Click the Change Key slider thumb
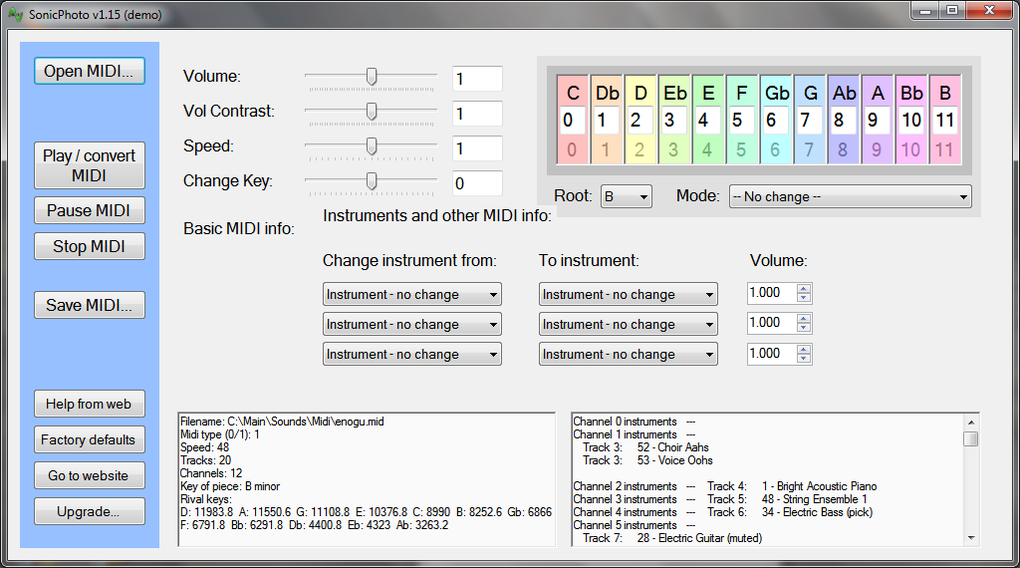The image size is (1020, 568). pyautogui.click(x=371, y=181)
